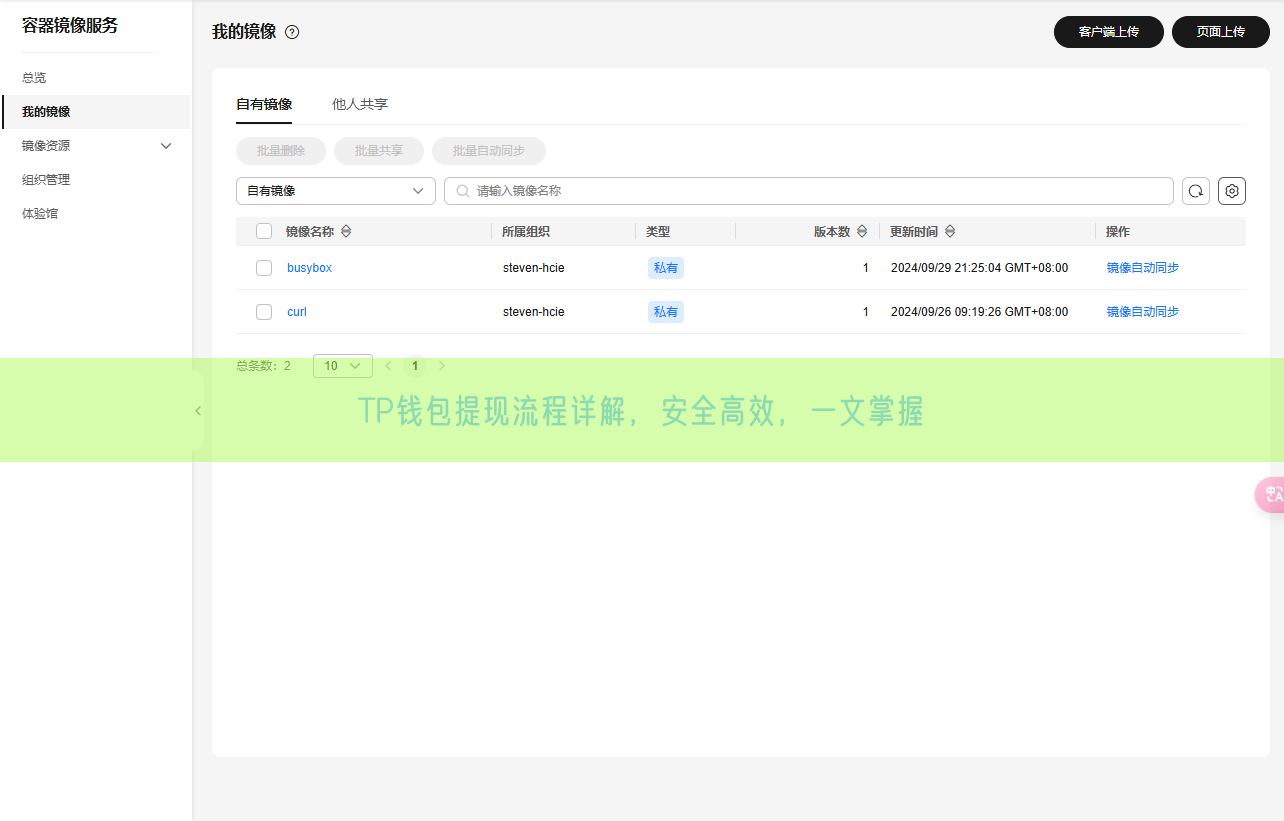Click the 类型 column header
The image size is (1284, 821).
point(658,231)
